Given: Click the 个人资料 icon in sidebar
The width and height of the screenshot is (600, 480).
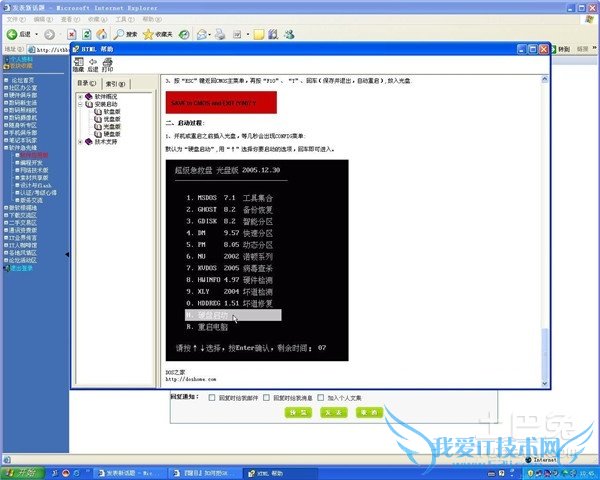Looking at the screenshot, I should click(x=7, y=59).
